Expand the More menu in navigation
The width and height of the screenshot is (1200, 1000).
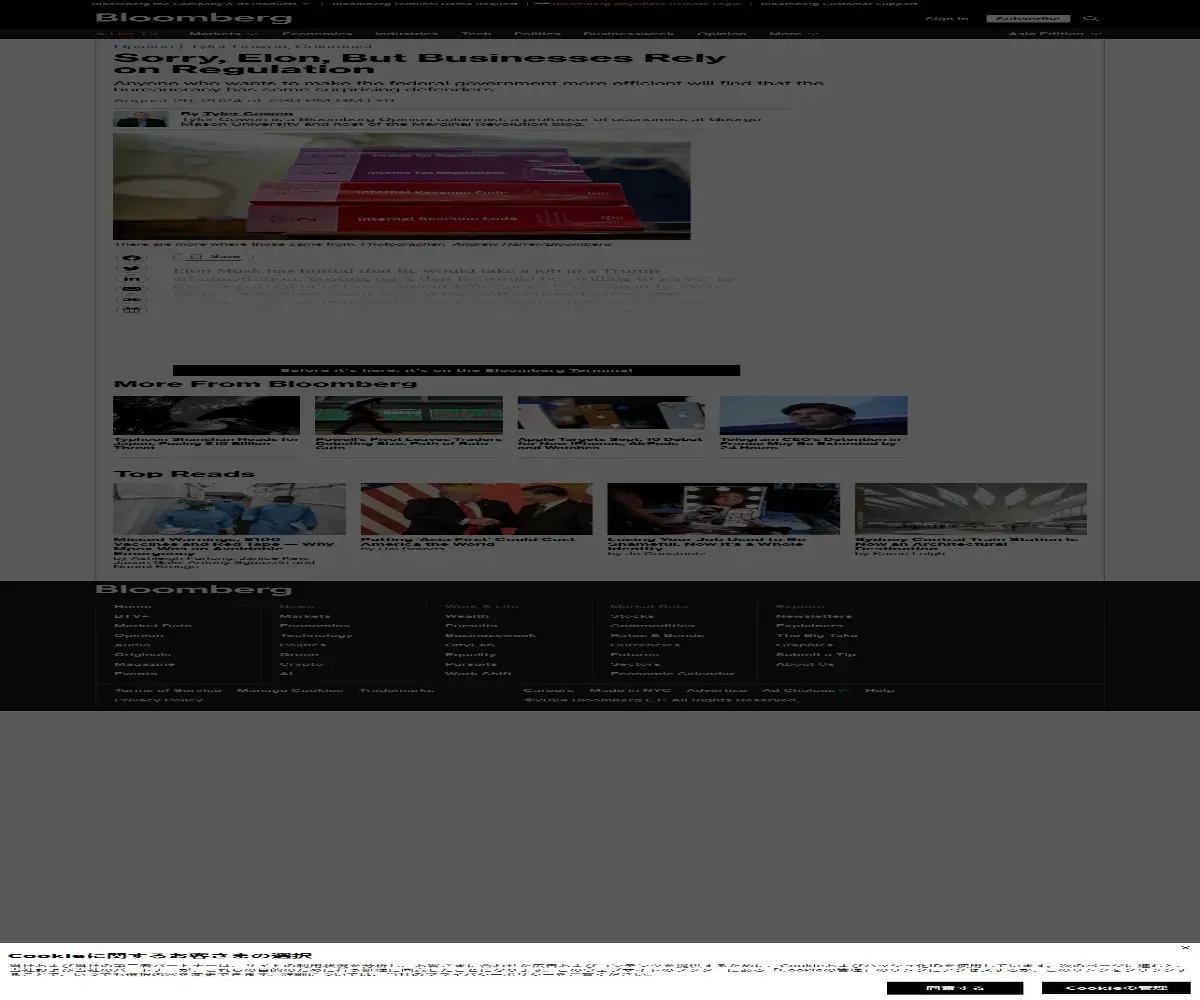click(793, 34)
